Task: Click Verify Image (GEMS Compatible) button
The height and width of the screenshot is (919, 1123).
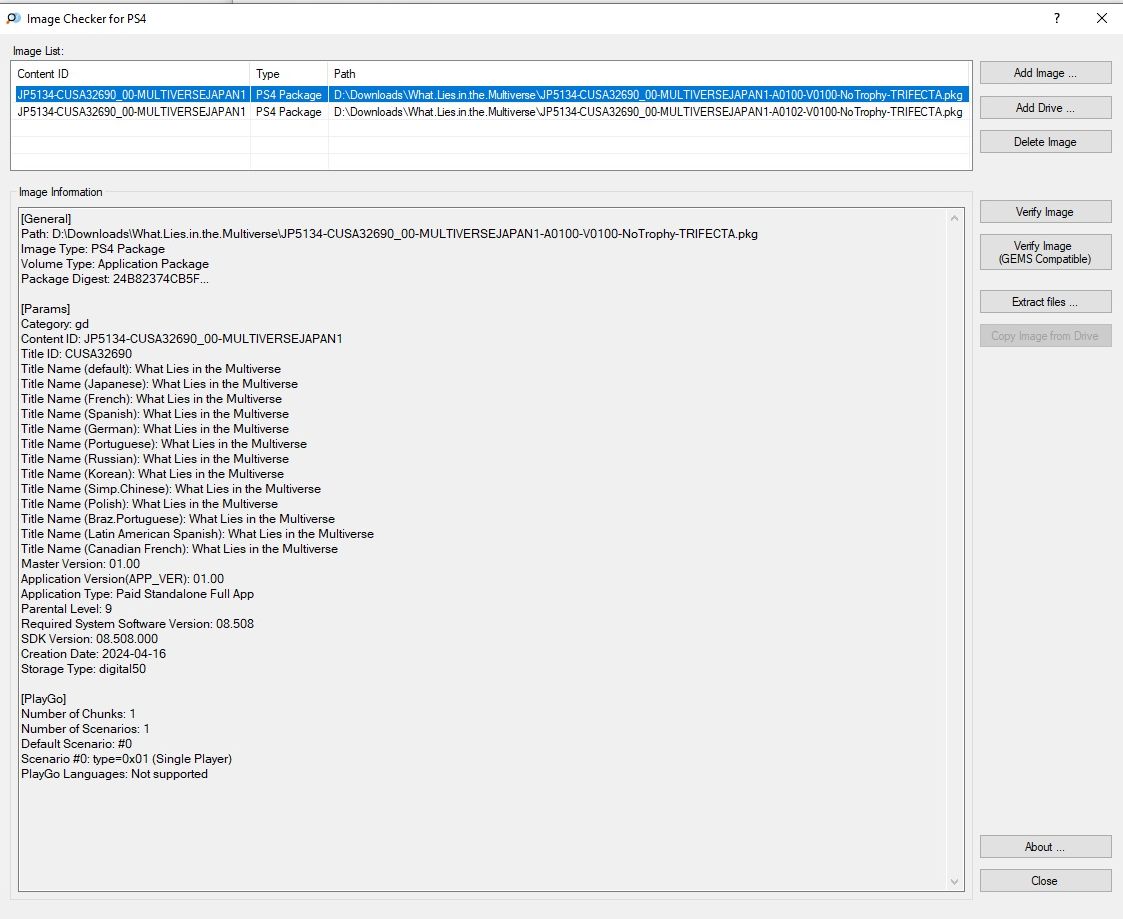Action: click(1045, 252)
